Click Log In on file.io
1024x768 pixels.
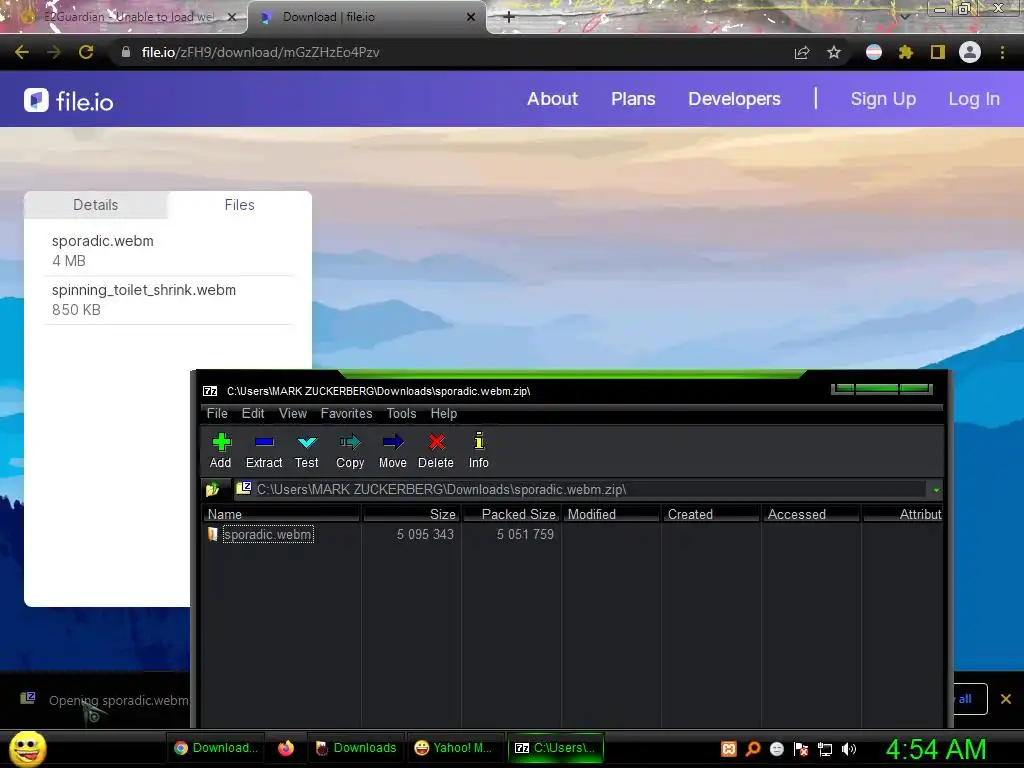point(974,99)
